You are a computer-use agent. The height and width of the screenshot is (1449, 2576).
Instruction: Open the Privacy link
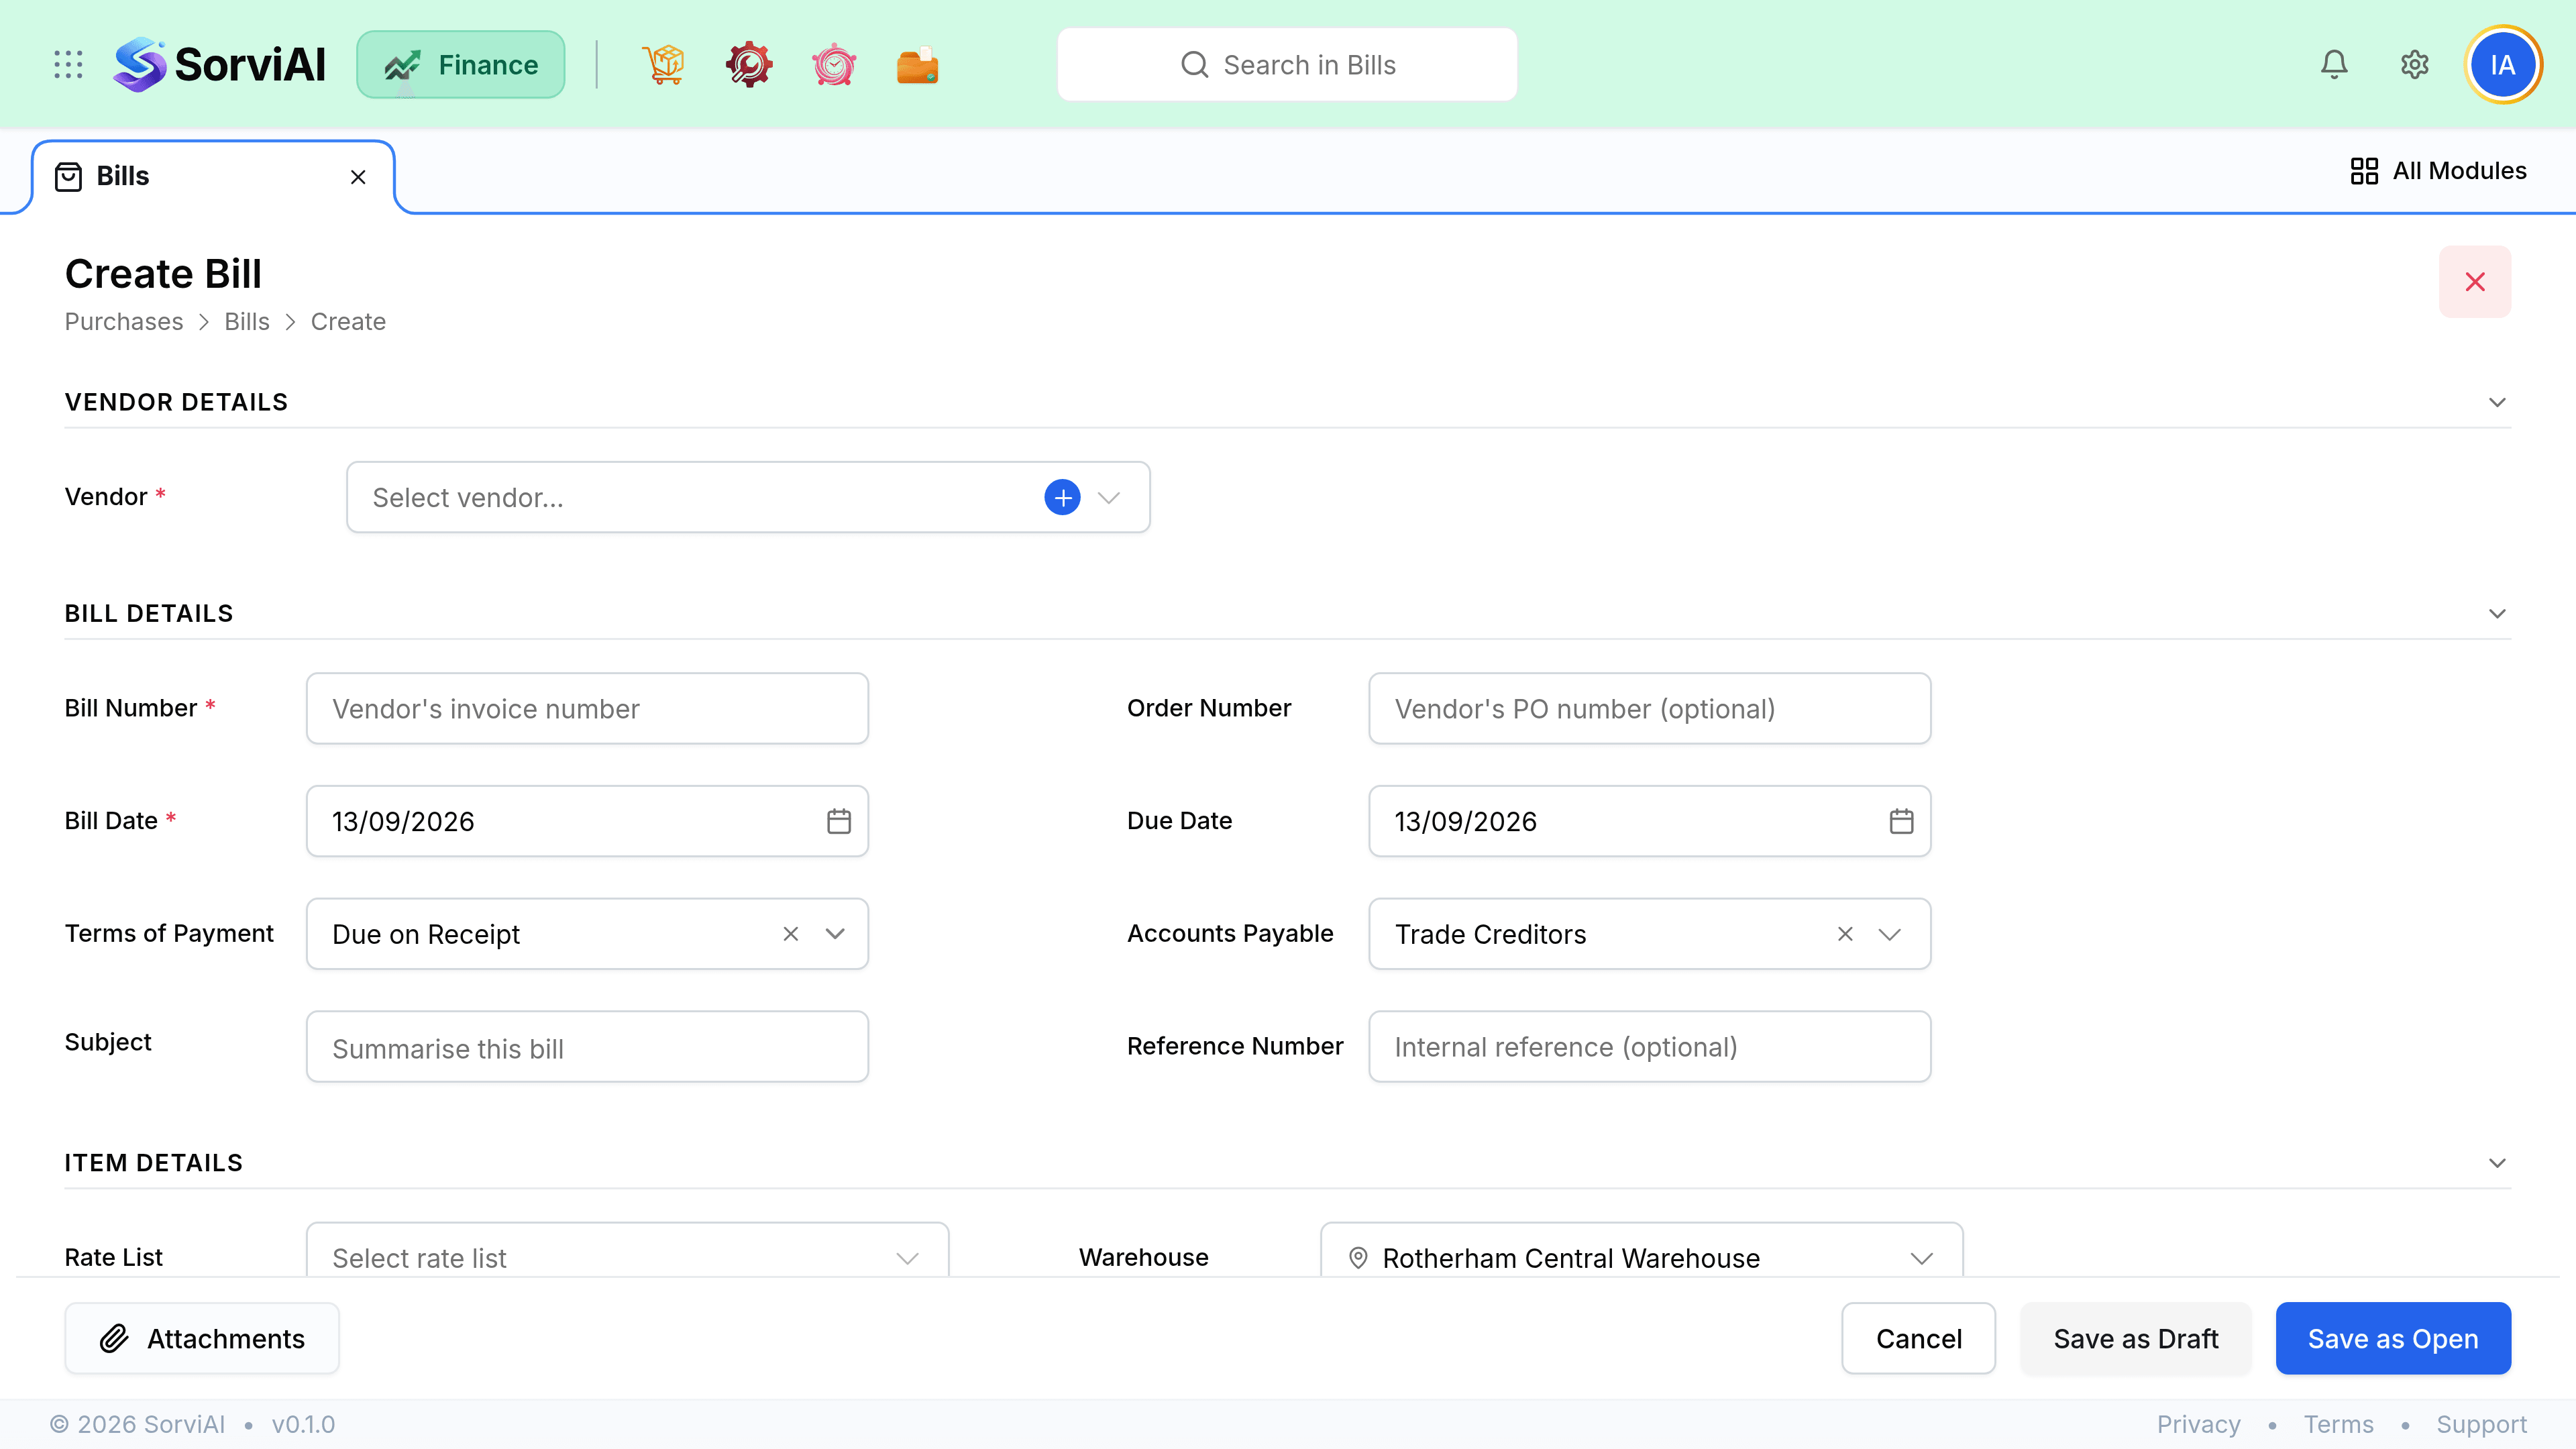click(2198, 1424)
